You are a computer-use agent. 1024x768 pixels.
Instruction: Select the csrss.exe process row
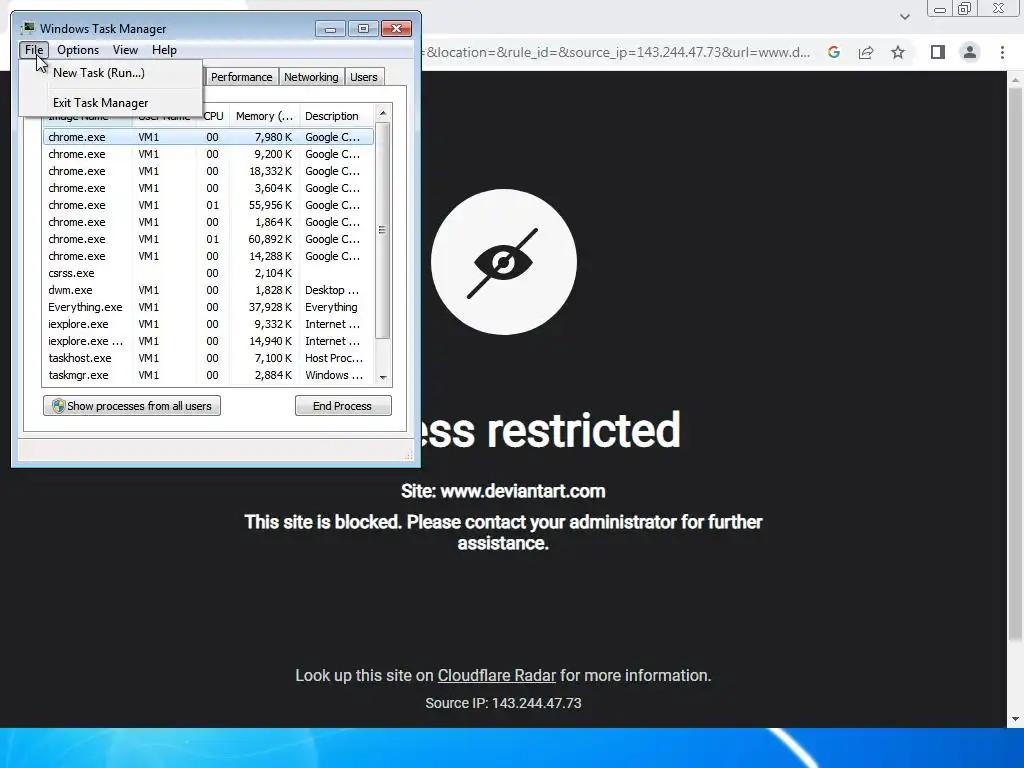click(x=208, y=273)
